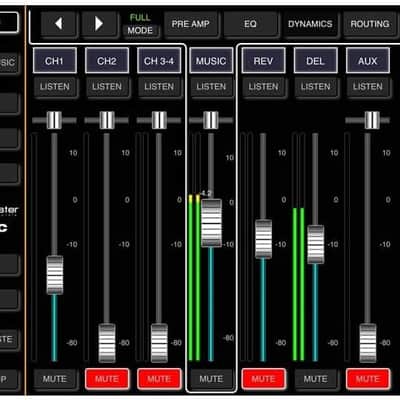400x400 pixels.
Task: Enable LISTEN on DEL channel
Action: [316, 87]
